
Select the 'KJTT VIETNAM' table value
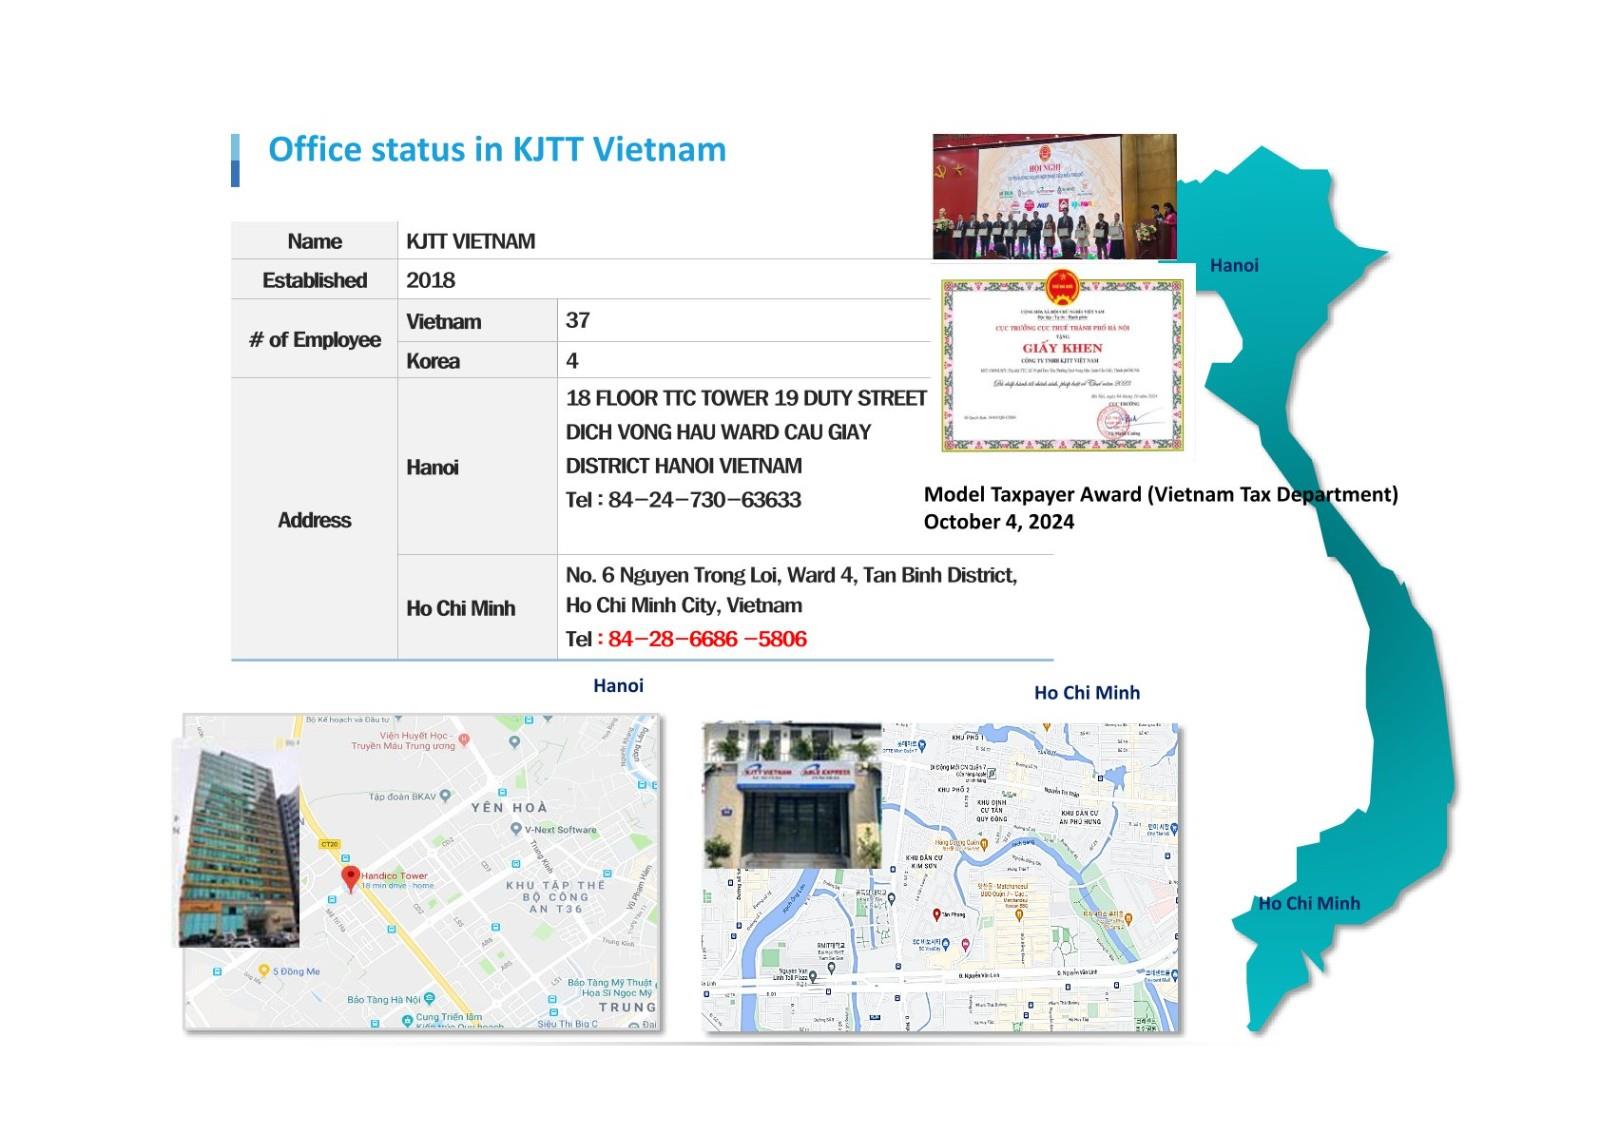point(470,241)
